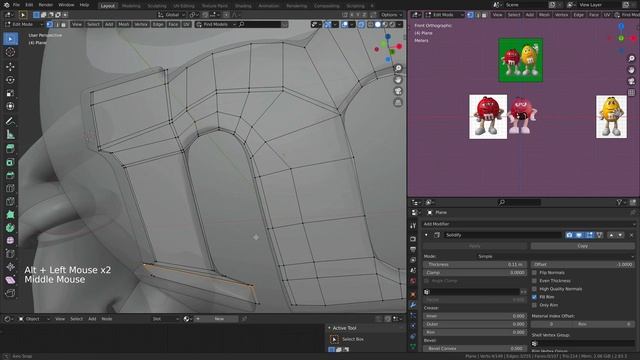The width and height of the screenshot is (640, 360).
Task: Collapse the Active Tool panel
Action: point(330,328)
